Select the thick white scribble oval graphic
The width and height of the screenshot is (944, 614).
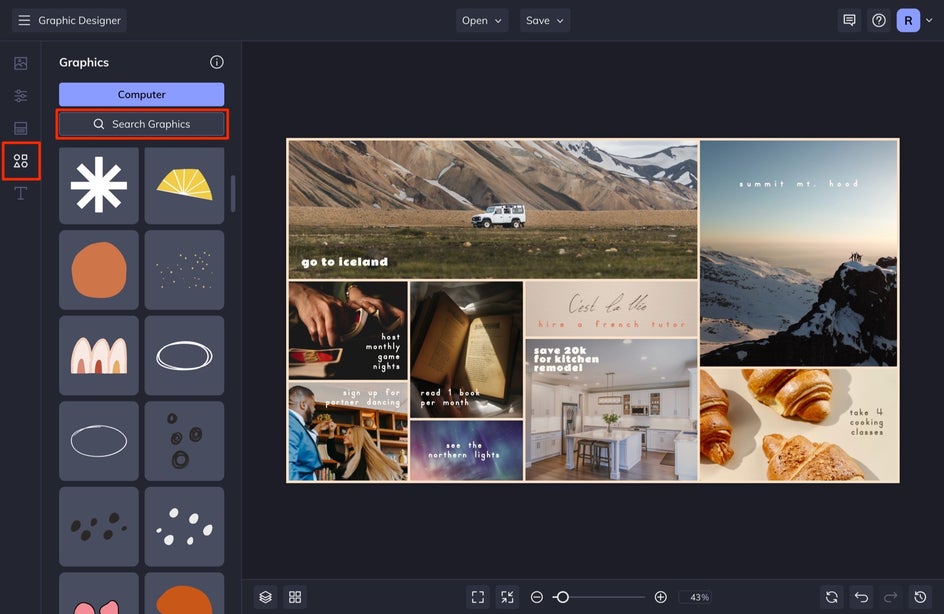coord(184,356)
